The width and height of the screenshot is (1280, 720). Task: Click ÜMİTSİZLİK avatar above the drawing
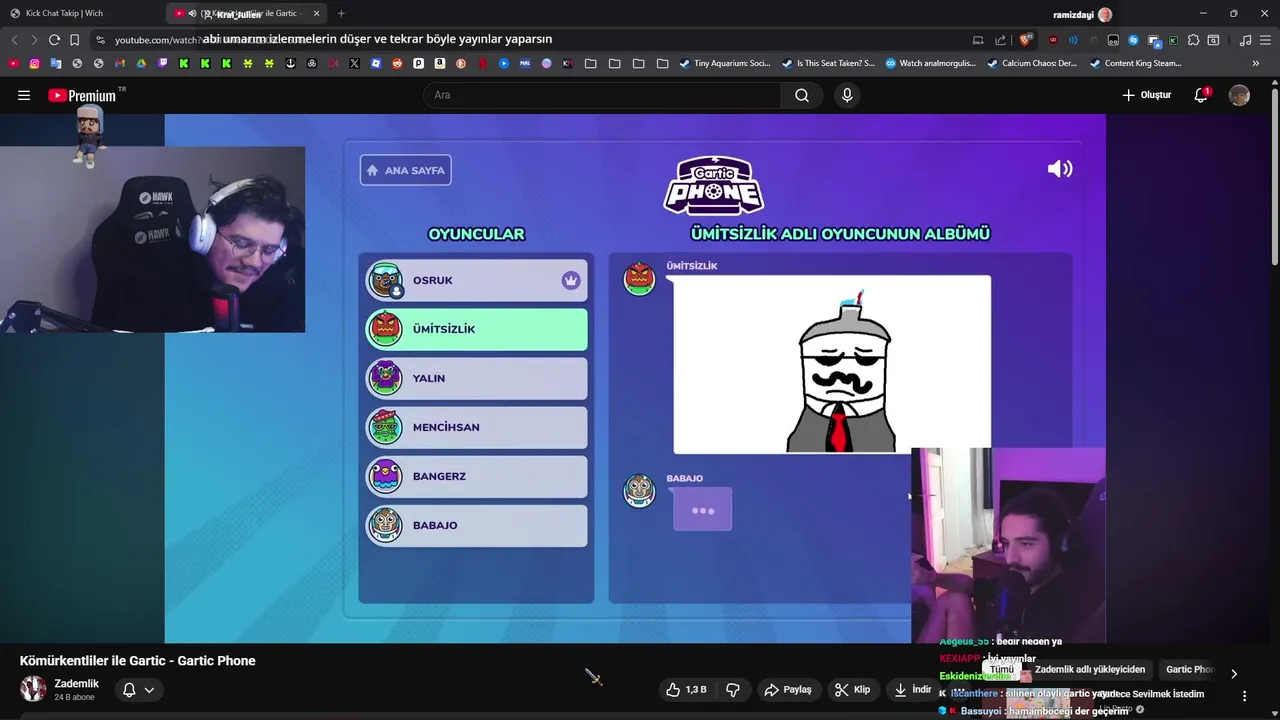(x=639, y=279)
